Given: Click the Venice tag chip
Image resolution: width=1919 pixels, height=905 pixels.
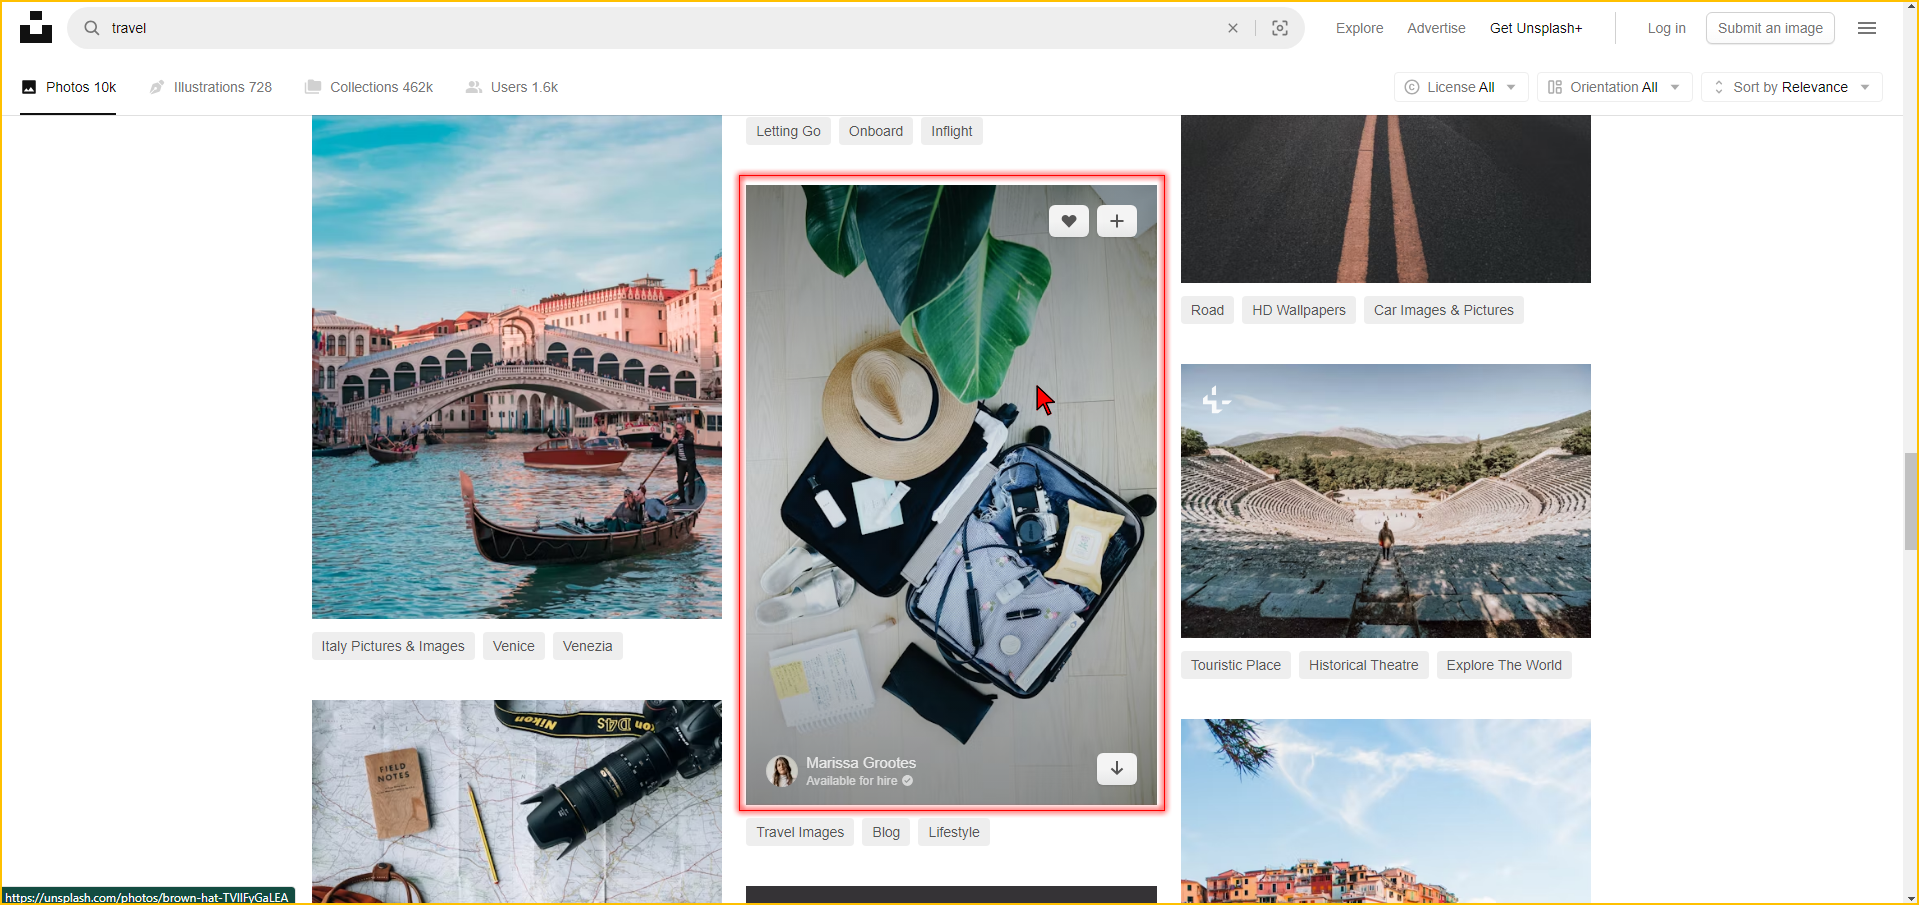Looking at the screenshot, I should [x=513, y=646].
